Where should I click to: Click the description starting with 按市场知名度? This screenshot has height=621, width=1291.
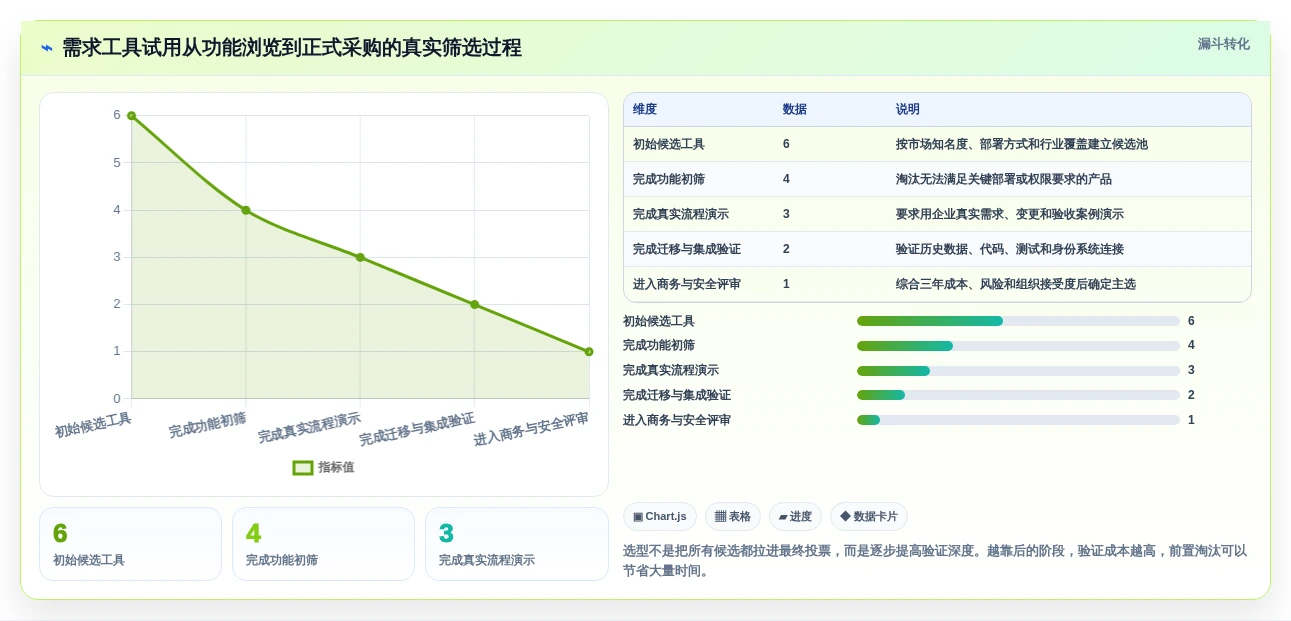1022,144
